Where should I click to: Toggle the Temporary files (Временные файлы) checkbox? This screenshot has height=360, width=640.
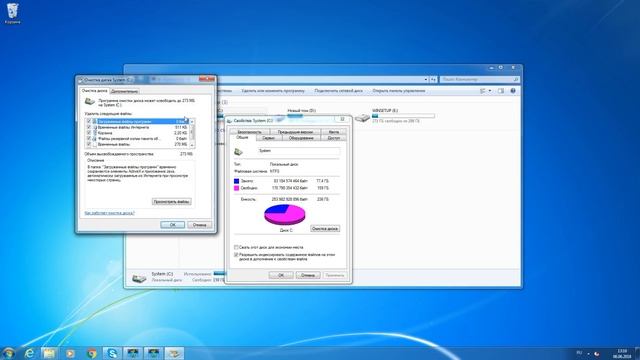(x=89, y=144)
